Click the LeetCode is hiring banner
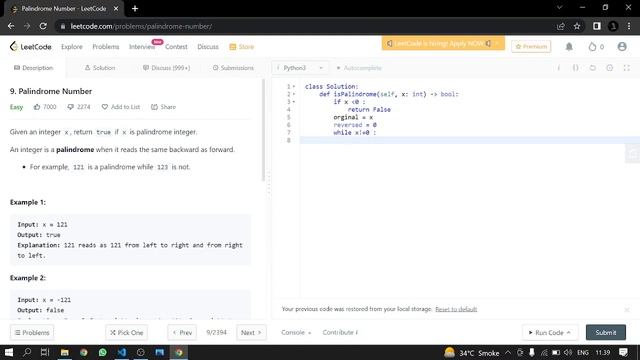Viewport: 640px width, 360px height. coord(443,43)
